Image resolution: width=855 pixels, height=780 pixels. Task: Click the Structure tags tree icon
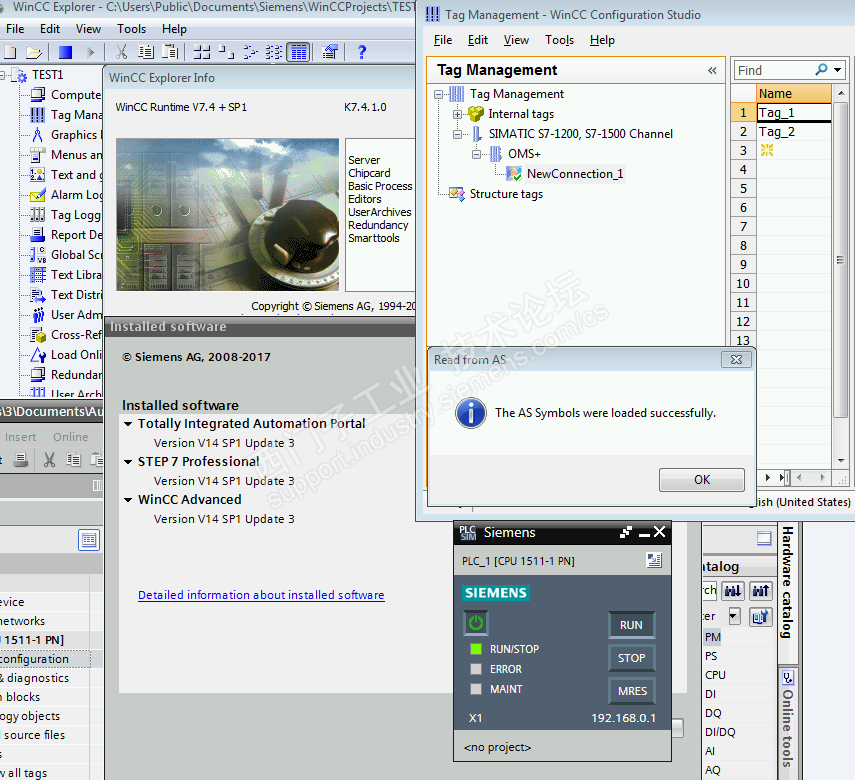coord(457,194)
